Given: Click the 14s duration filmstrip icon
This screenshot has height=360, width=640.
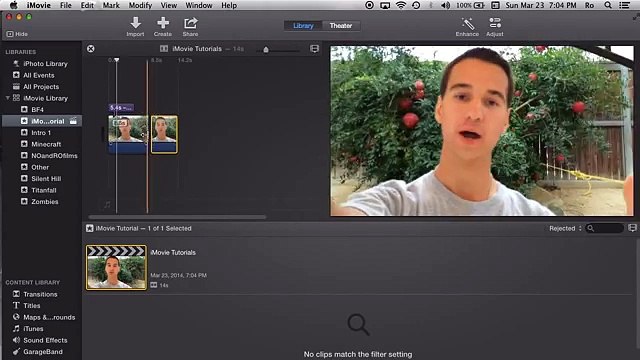Looking at the screenshot, I should (x=153, y=285).
